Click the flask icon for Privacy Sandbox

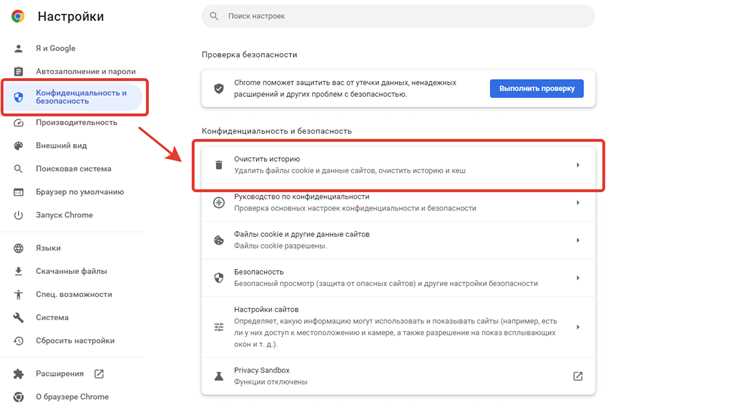(219, 376)
